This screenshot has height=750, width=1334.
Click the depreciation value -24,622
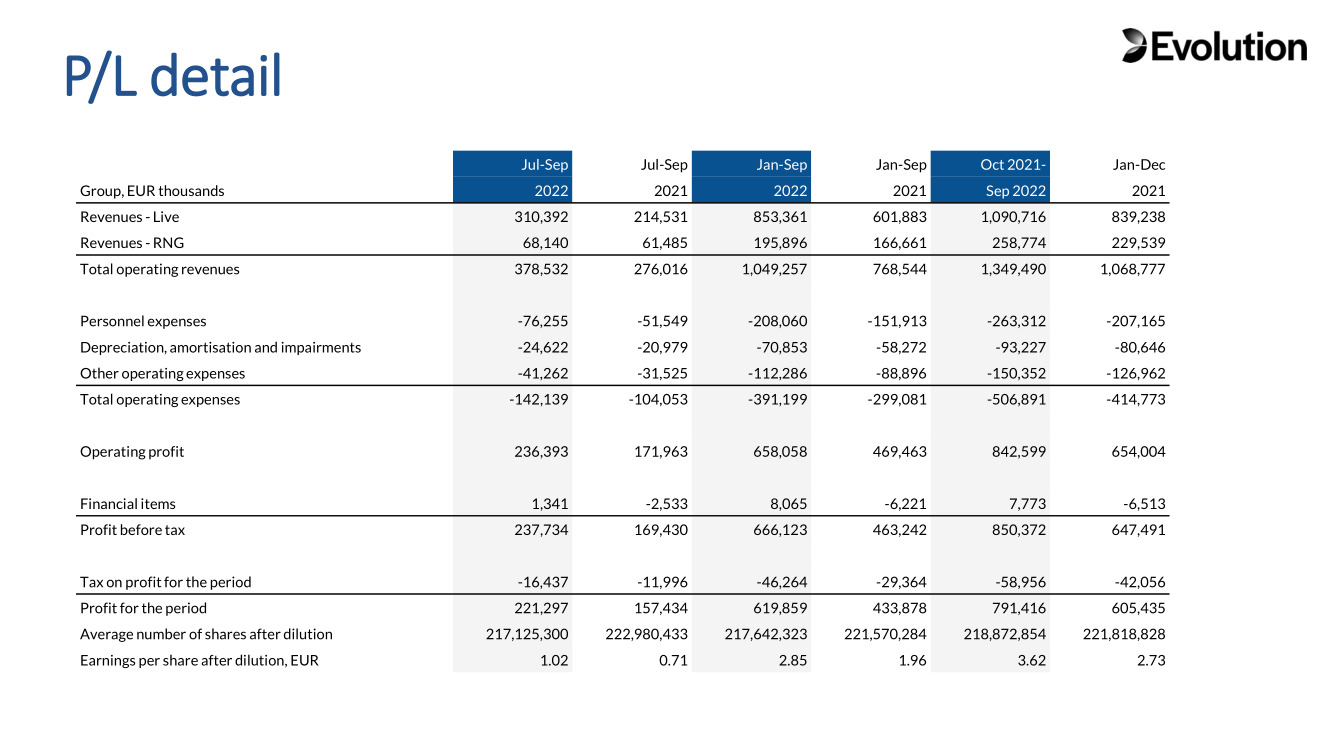(541, 347)
